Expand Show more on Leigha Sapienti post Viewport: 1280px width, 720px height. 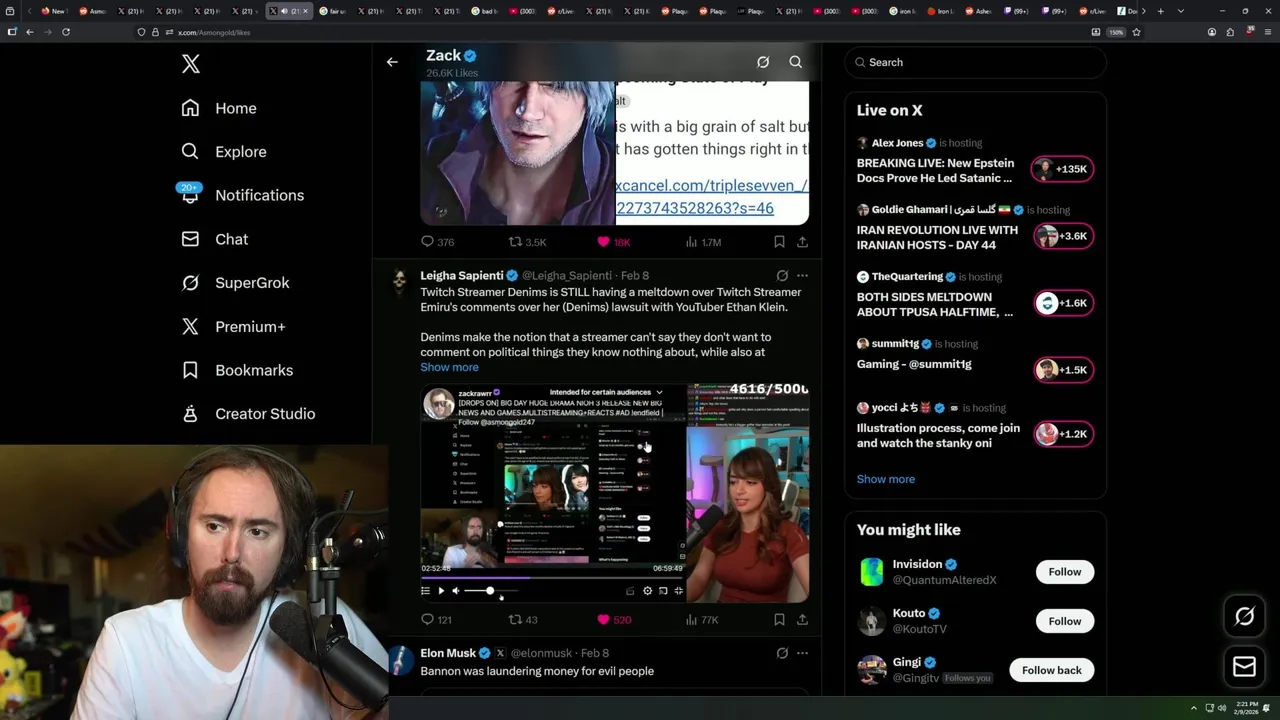tap(449, 367)
